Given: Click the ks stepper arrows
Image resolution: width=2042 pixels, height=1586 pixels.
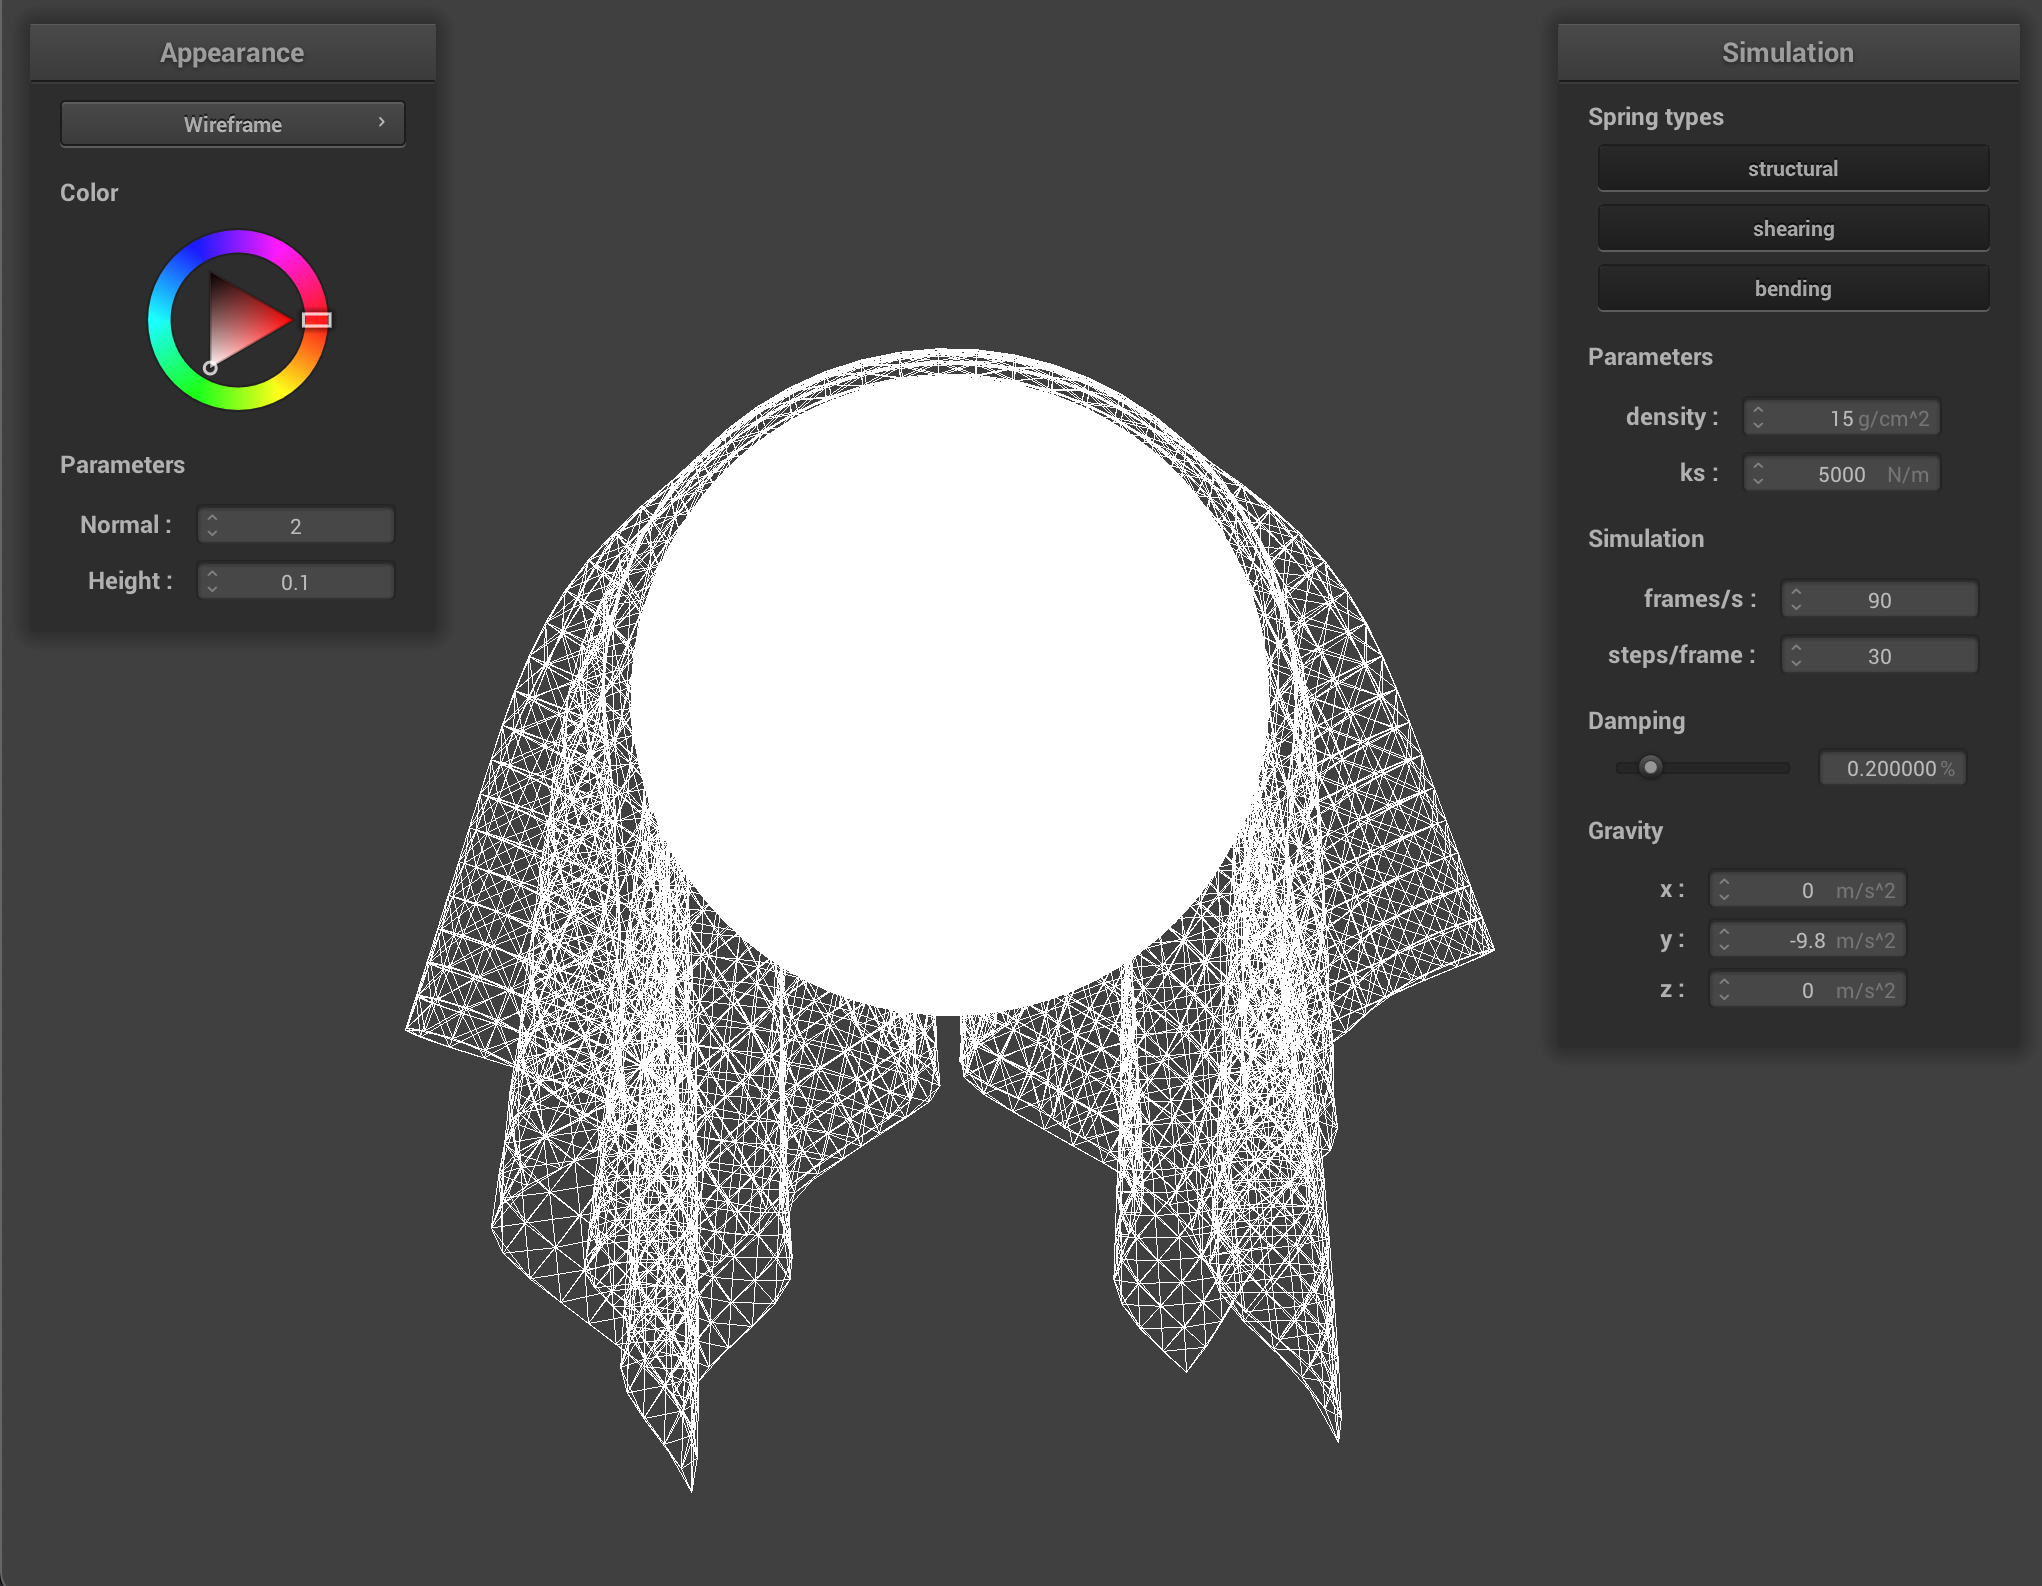Looking at the screenshot, I should 1758,473.
